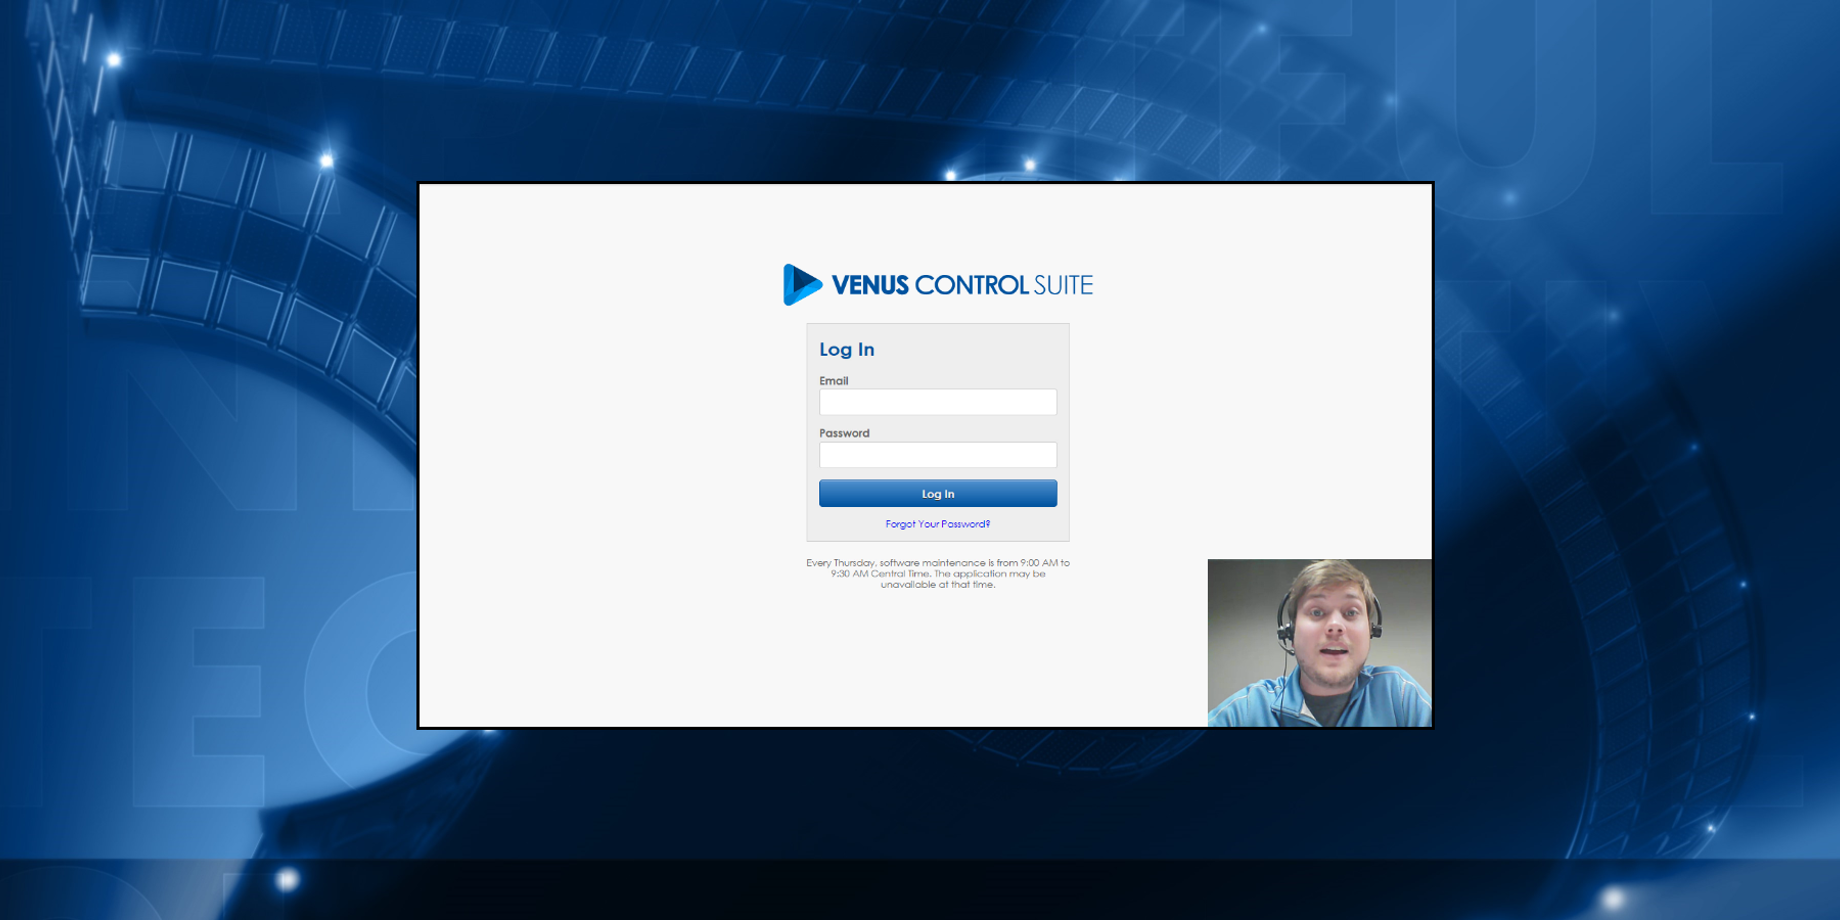Click the blue play-triangle Venus logo icon
The width and height of the screenshot is (1840, 920).
tap(801, 285)
